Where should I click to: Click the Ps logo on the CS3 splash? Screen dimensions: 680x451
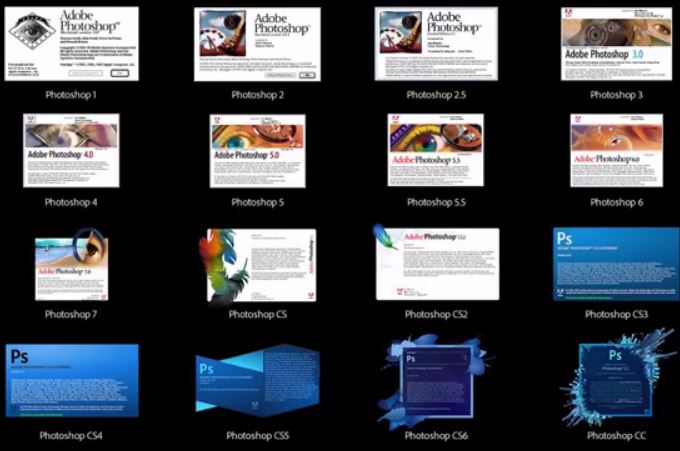[x=565, y=239]
